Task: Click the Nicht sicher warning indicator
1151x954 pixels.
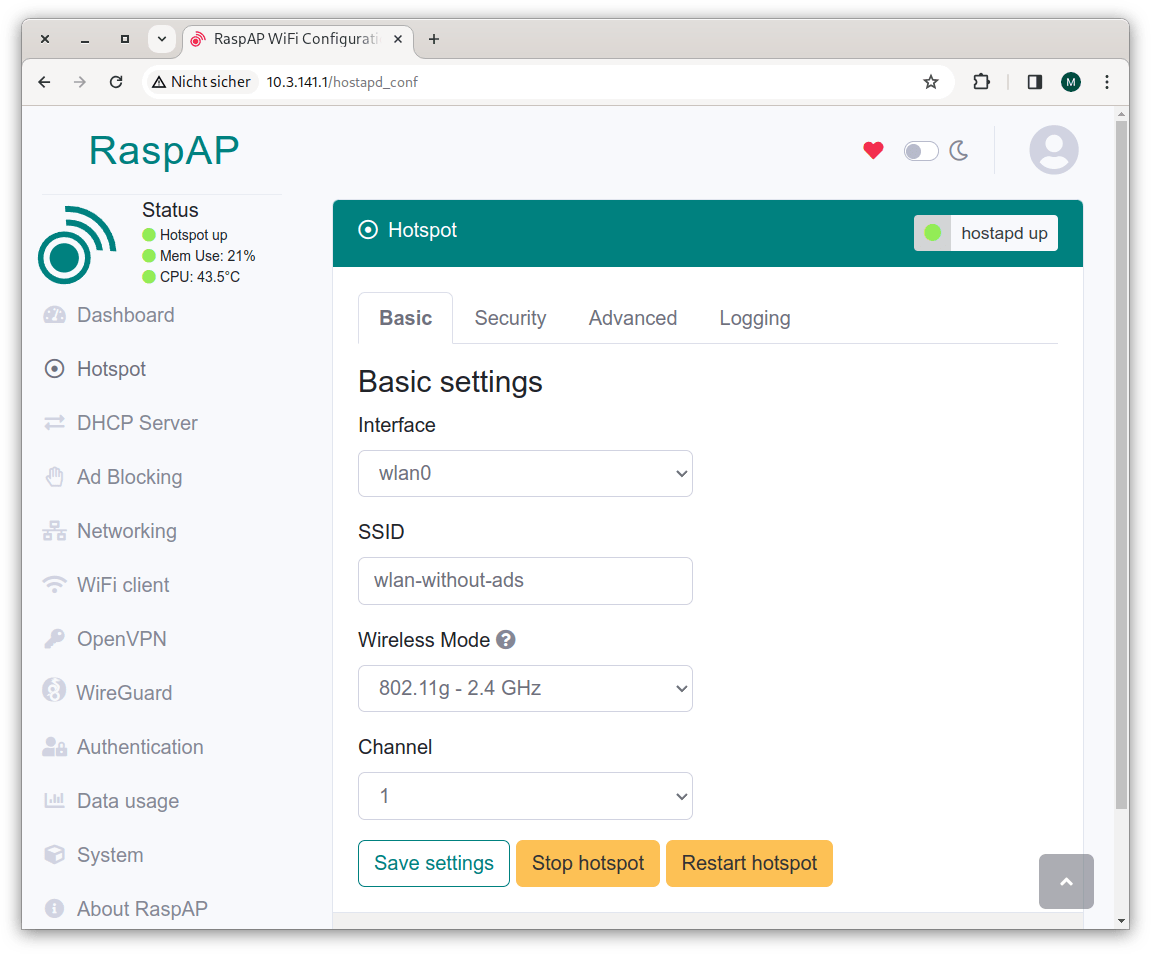Action: tap(201, 82)
